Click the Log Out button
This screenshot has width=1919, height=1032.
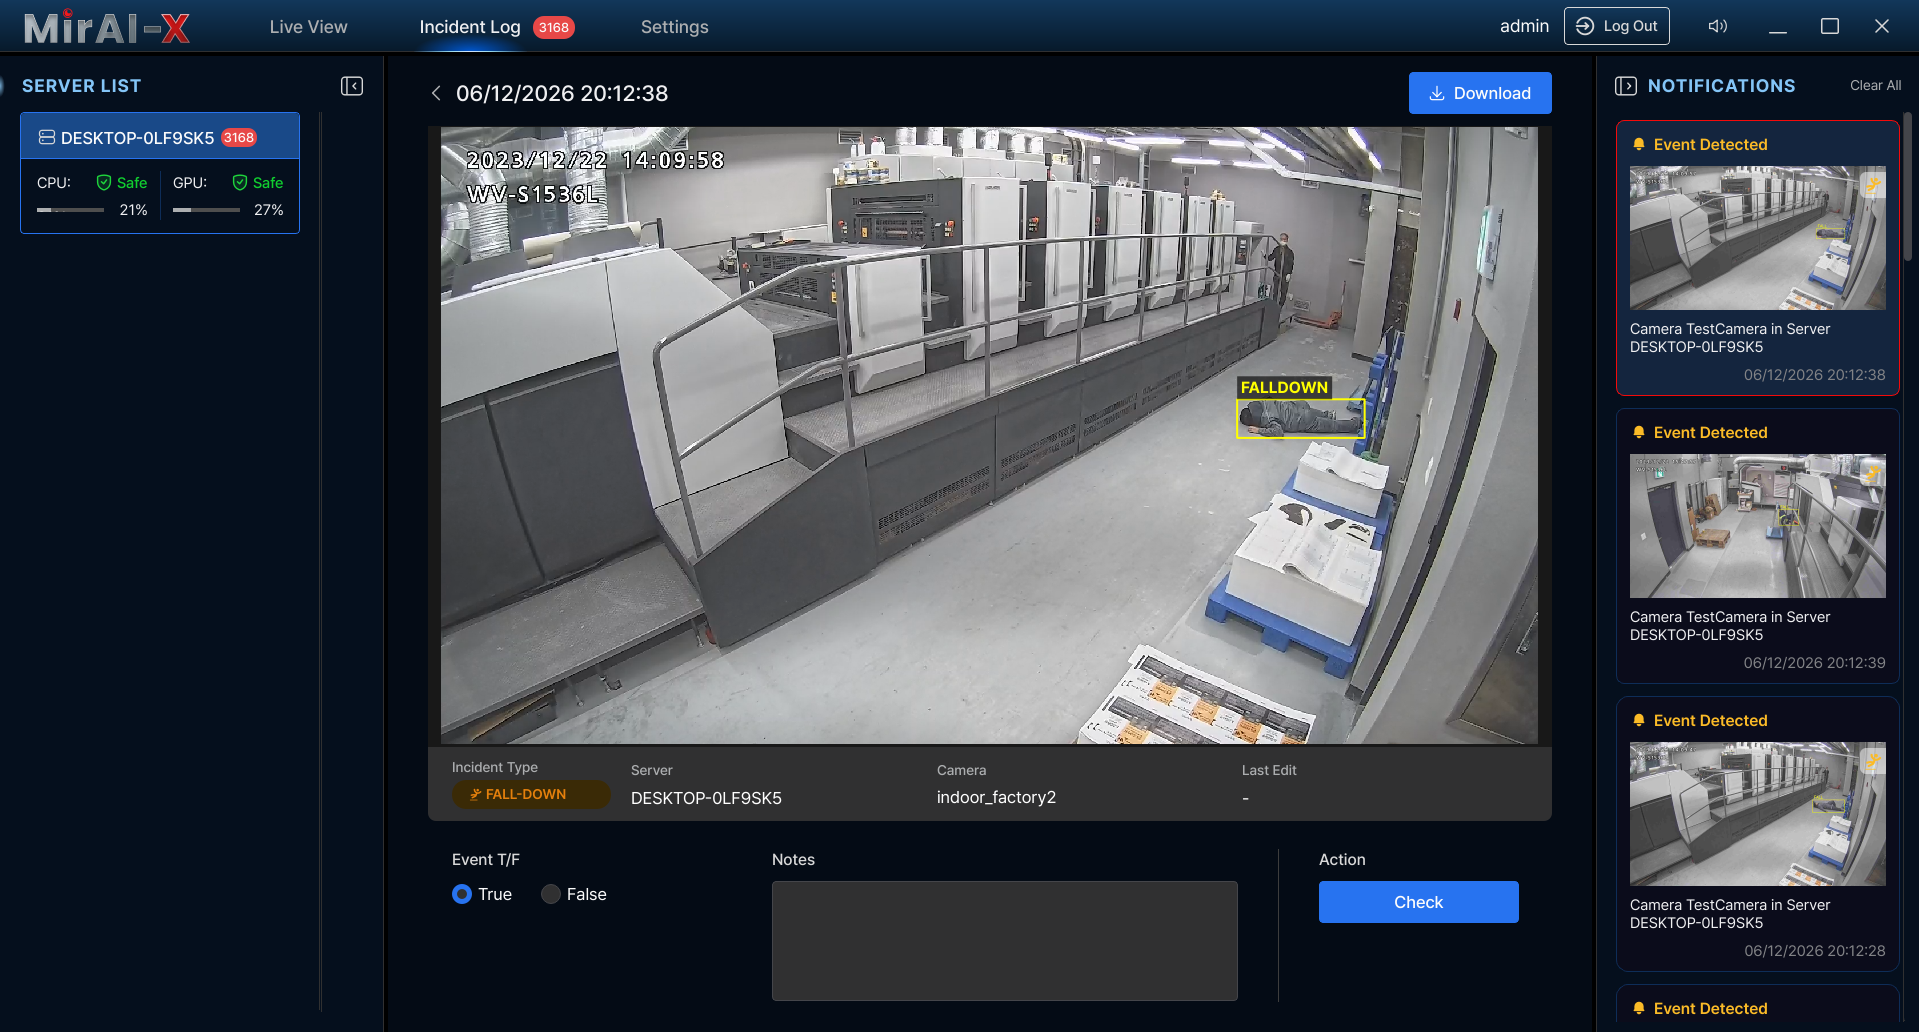(1617, 26)
